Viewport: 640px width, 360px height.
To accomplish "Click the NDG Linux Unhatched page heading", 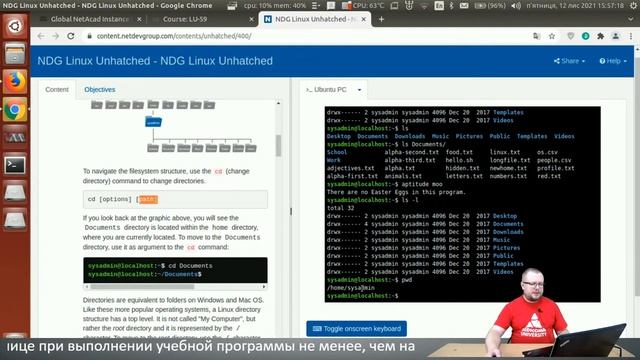I will click(155, 61).
